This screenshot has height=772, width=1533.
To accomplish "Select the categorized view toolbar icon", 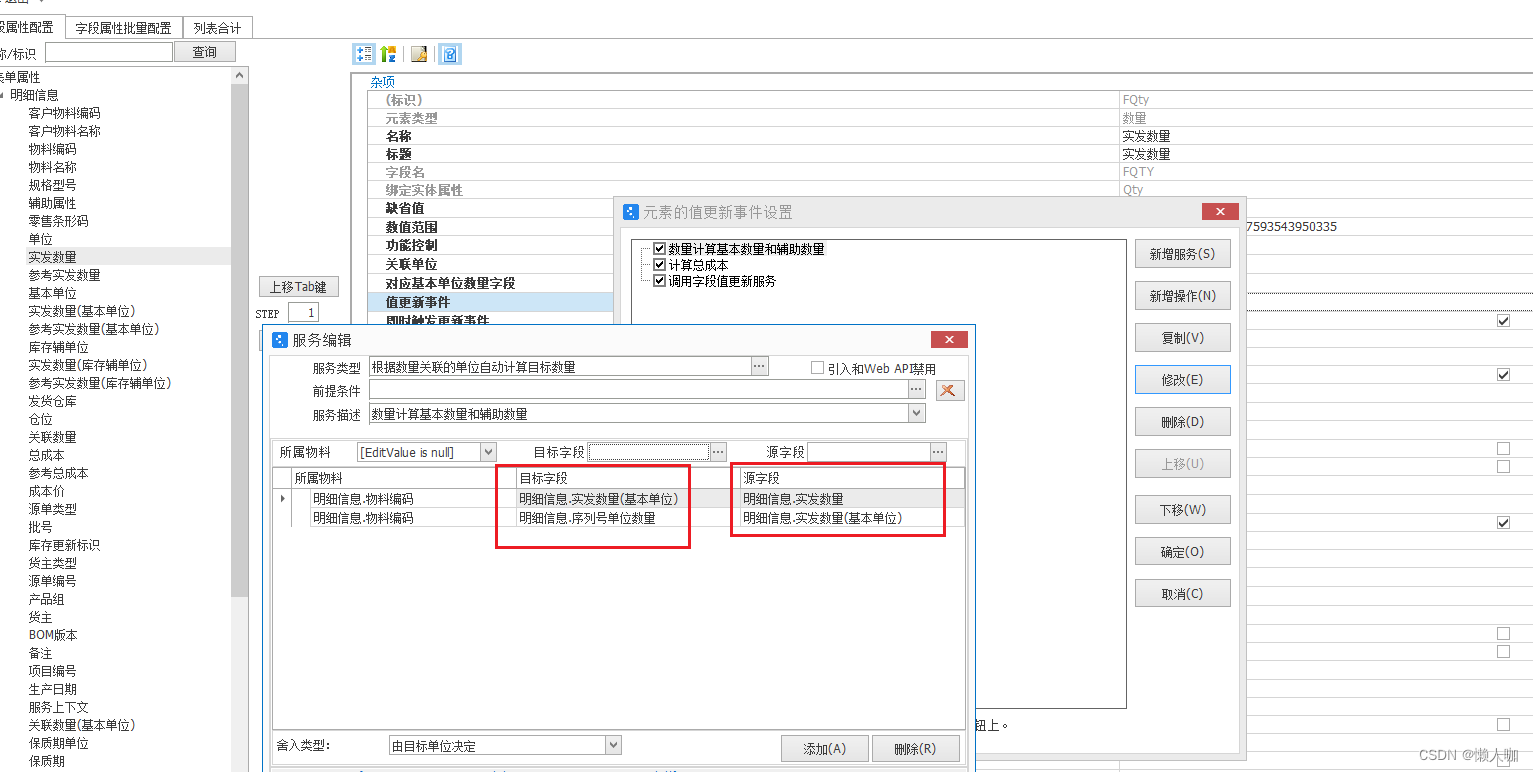I will [x=364, y=54].
